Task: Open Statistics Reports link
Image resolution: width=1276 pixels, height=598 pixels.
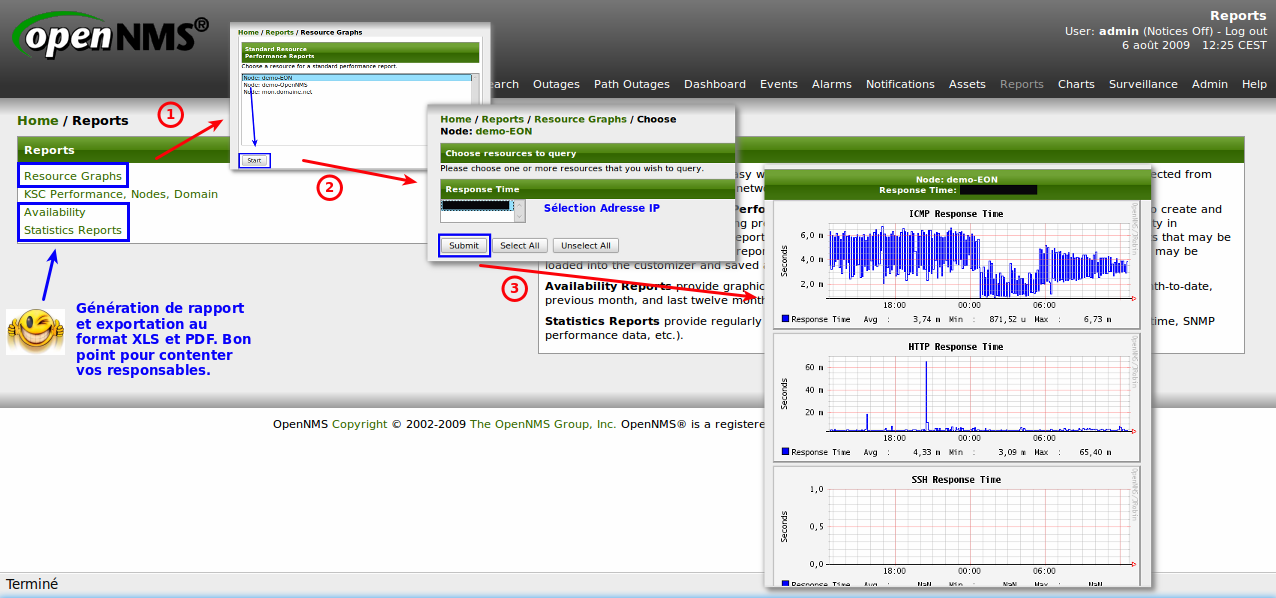Action: (x=73, y=230)
